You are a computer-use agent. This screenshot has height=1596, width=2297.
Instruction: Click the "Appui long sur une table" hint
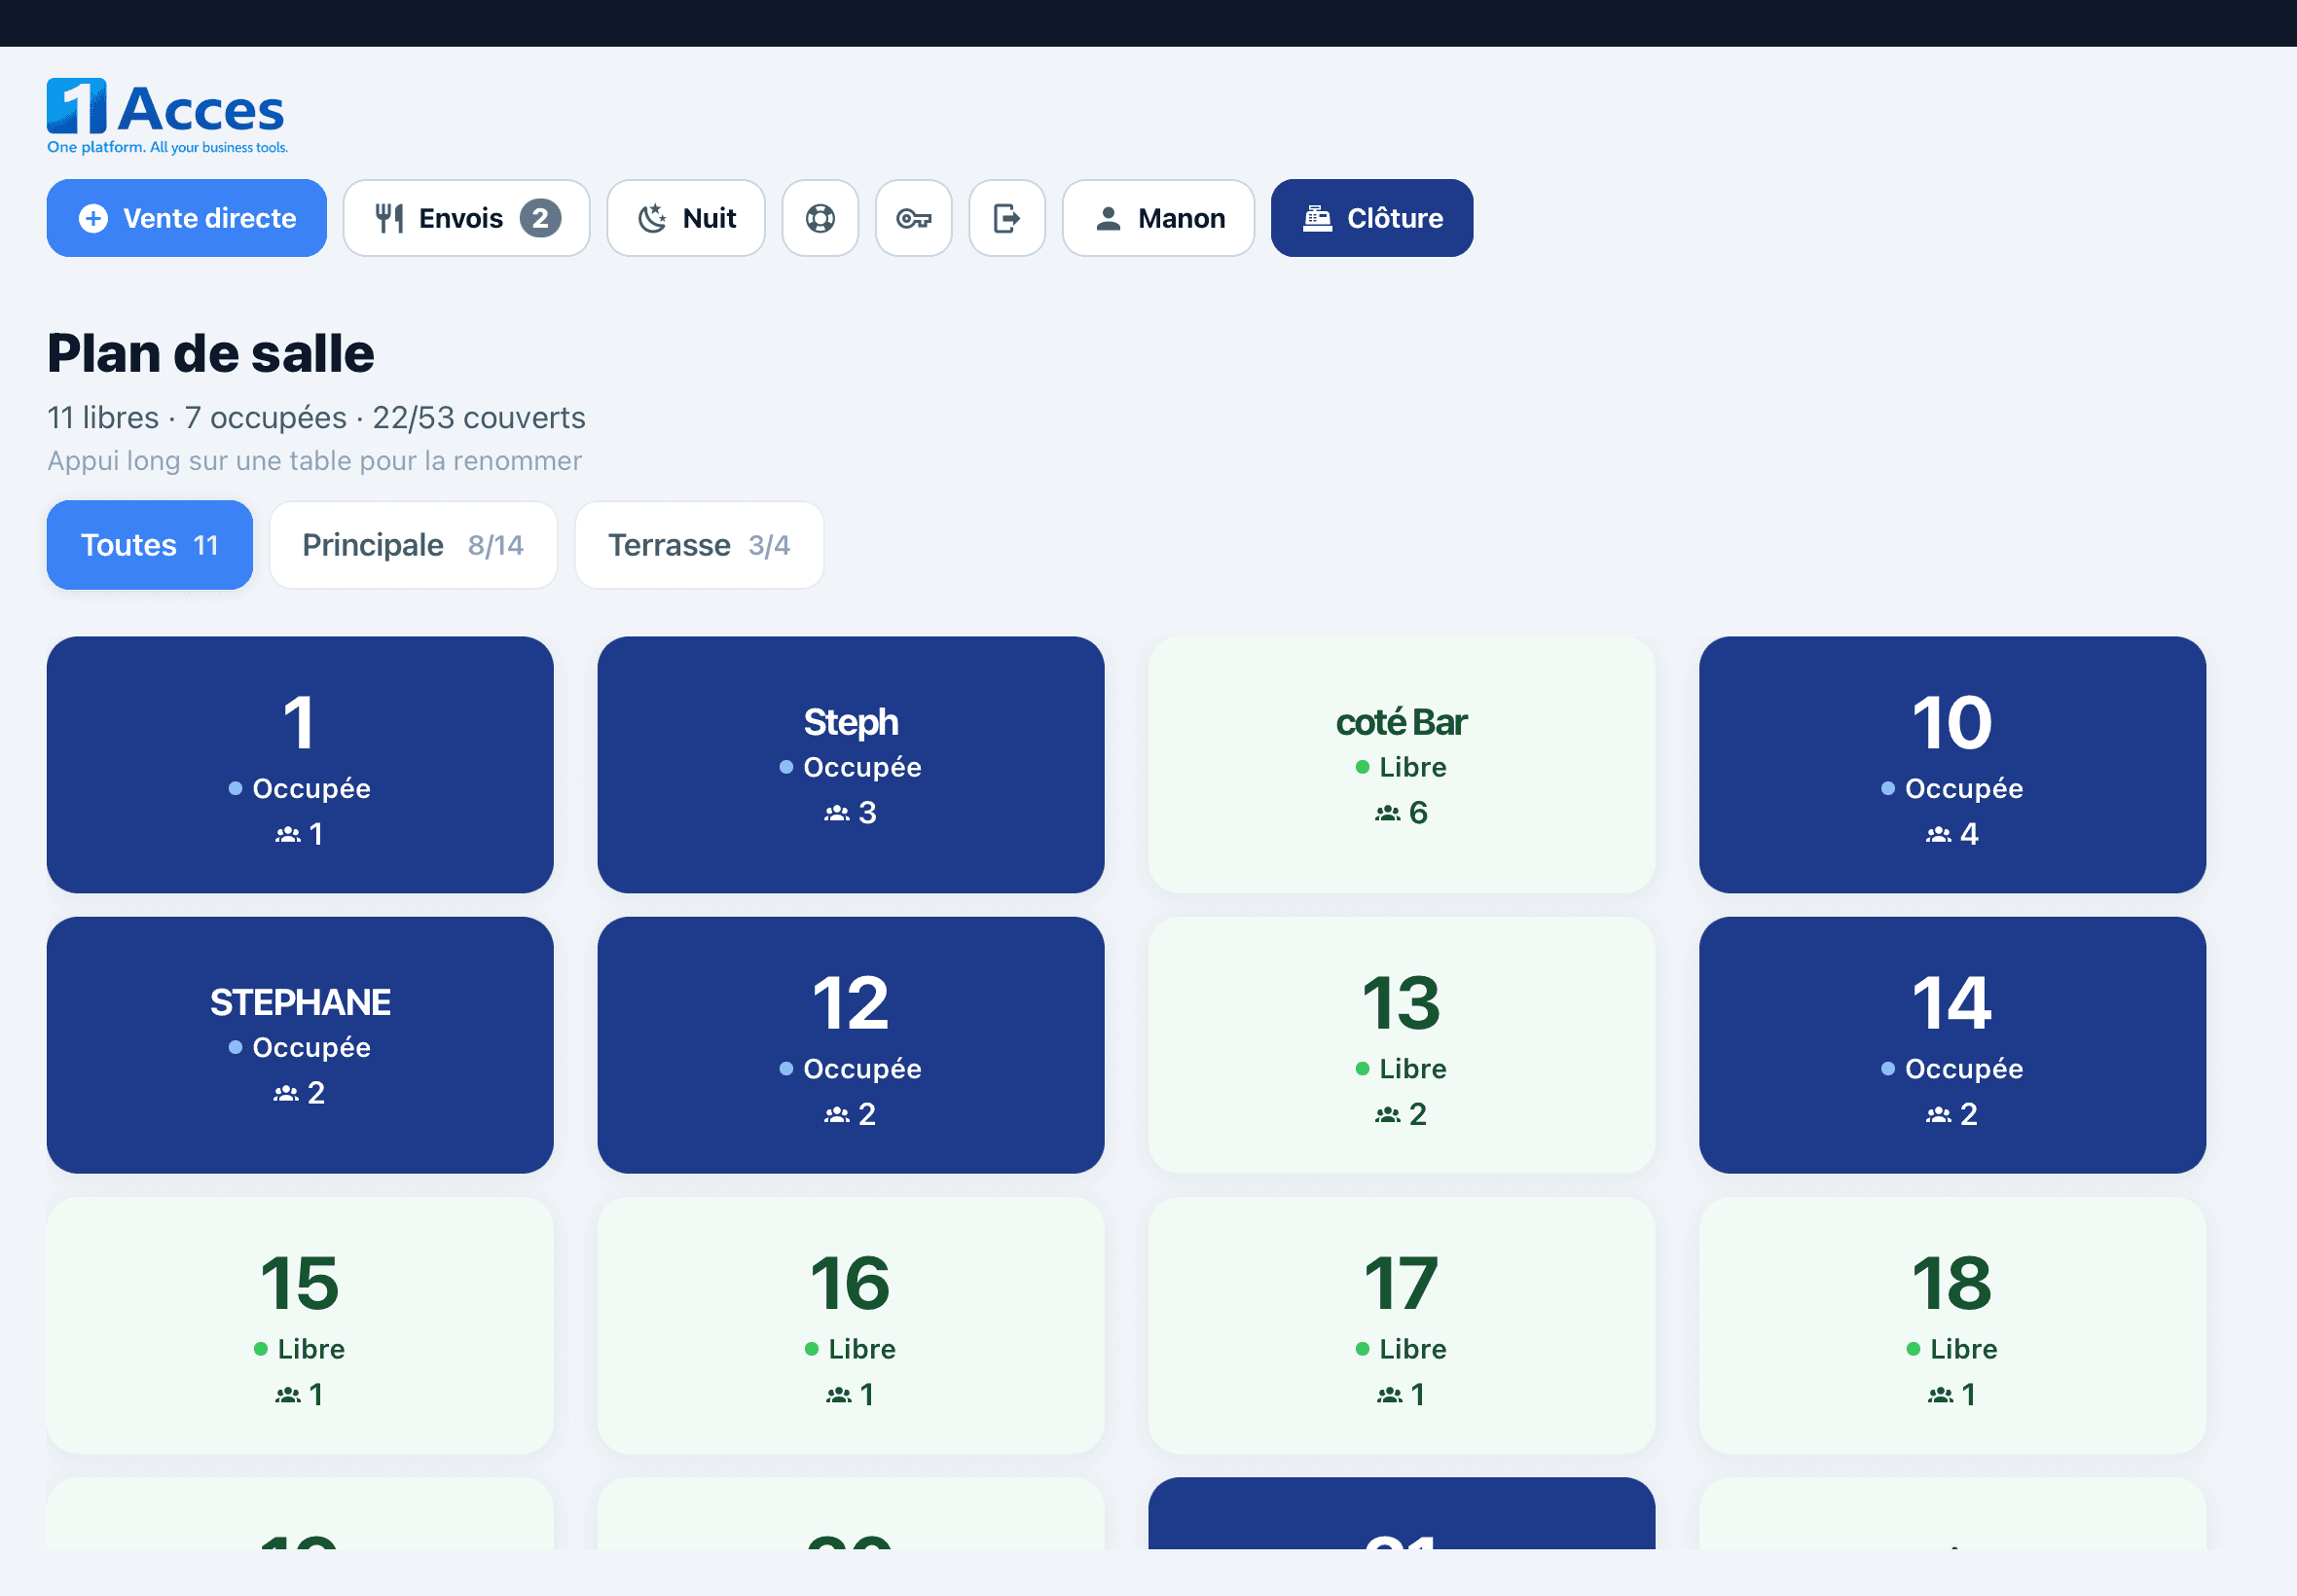[314, 461]
